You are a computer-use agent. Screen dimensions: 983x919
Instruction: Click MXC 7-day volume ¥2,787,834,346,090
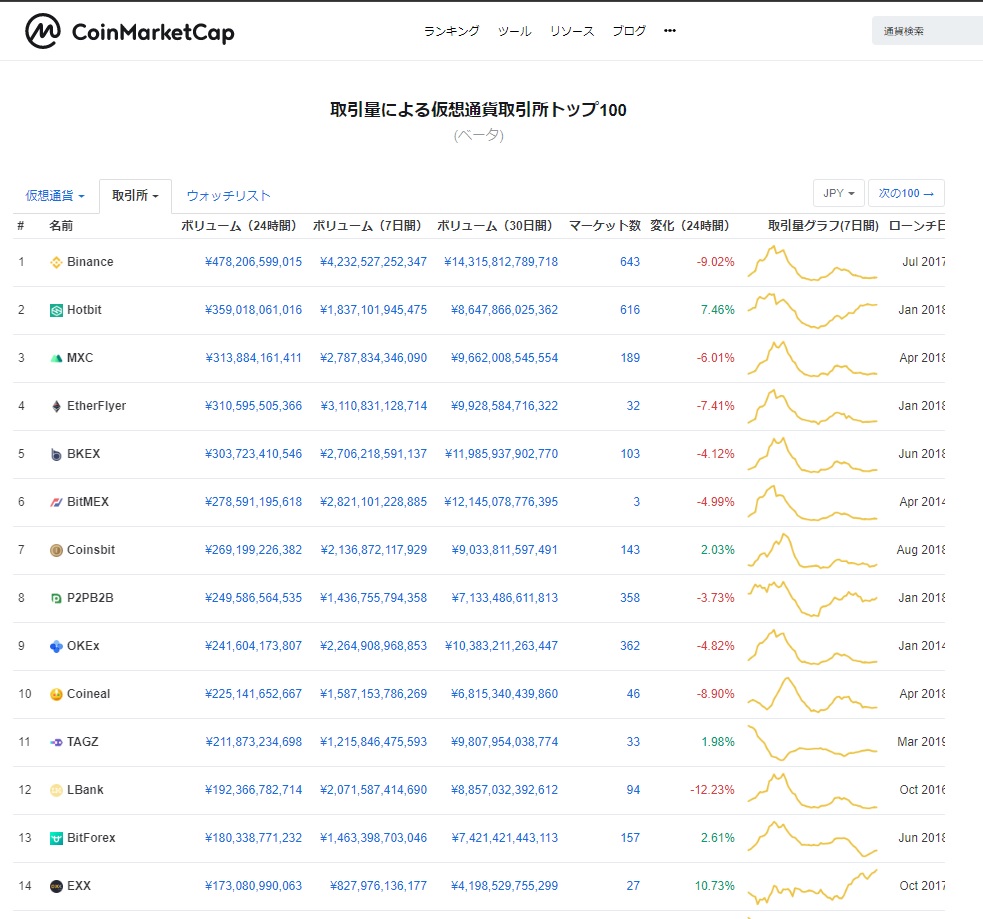pyautogui.click(x=373, y=358)
